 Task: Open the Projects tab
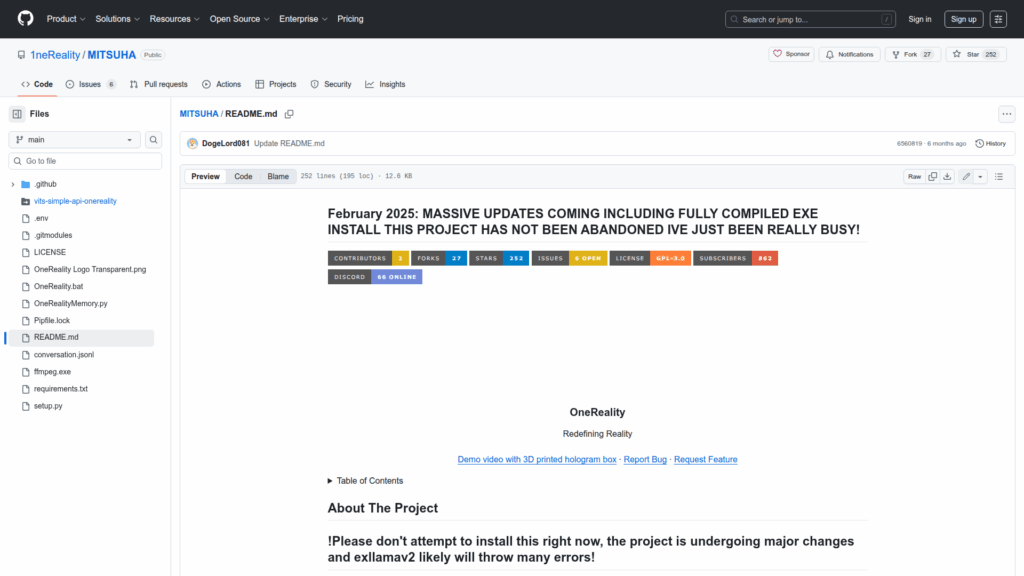(x=276, y=84)
